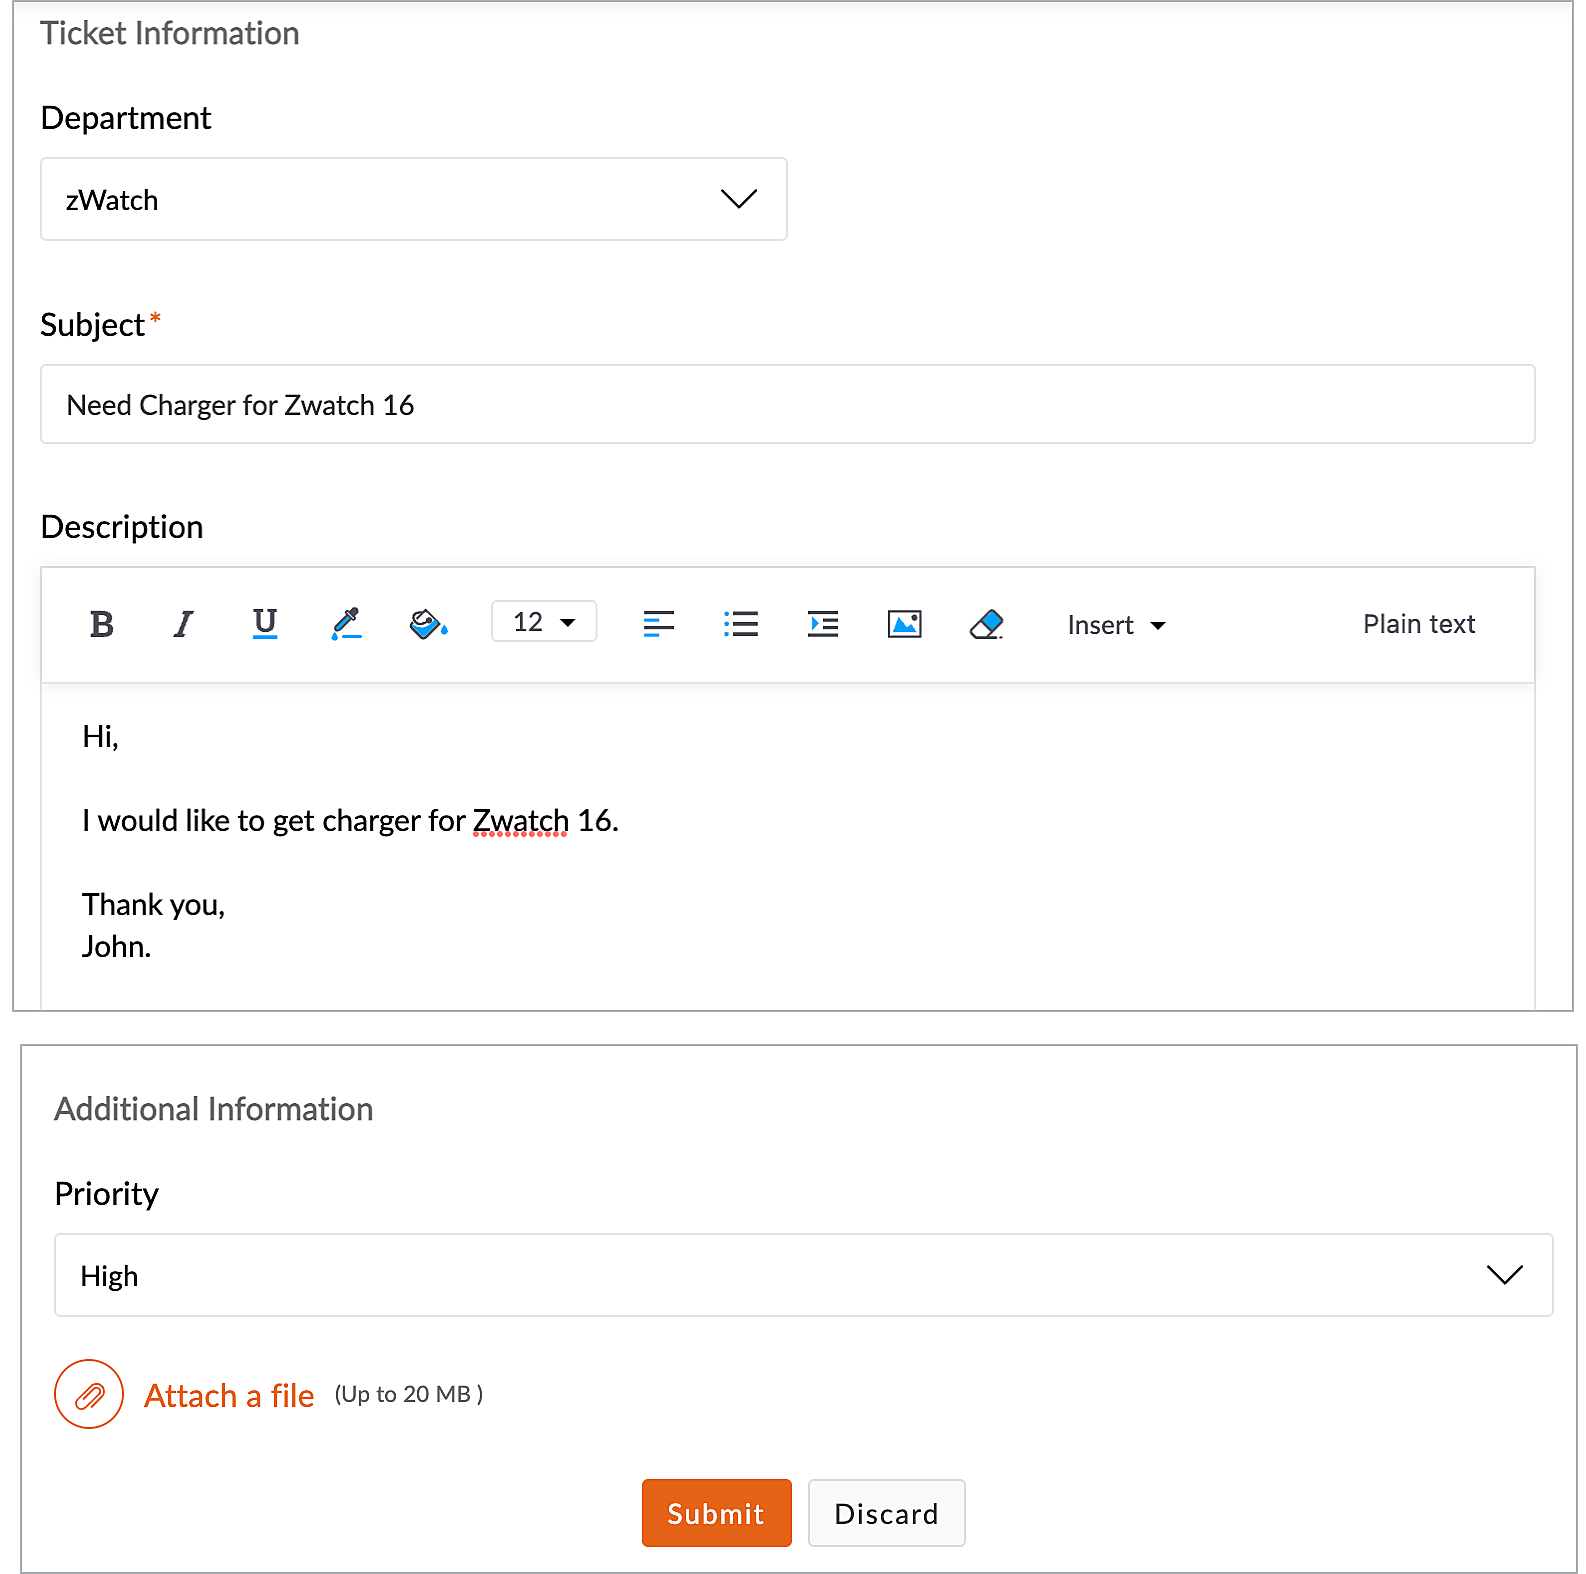The width and height of the screenshot is (1586, 1574).
Task: Increase paragraph indent
Action: click(x=822, y=624)
